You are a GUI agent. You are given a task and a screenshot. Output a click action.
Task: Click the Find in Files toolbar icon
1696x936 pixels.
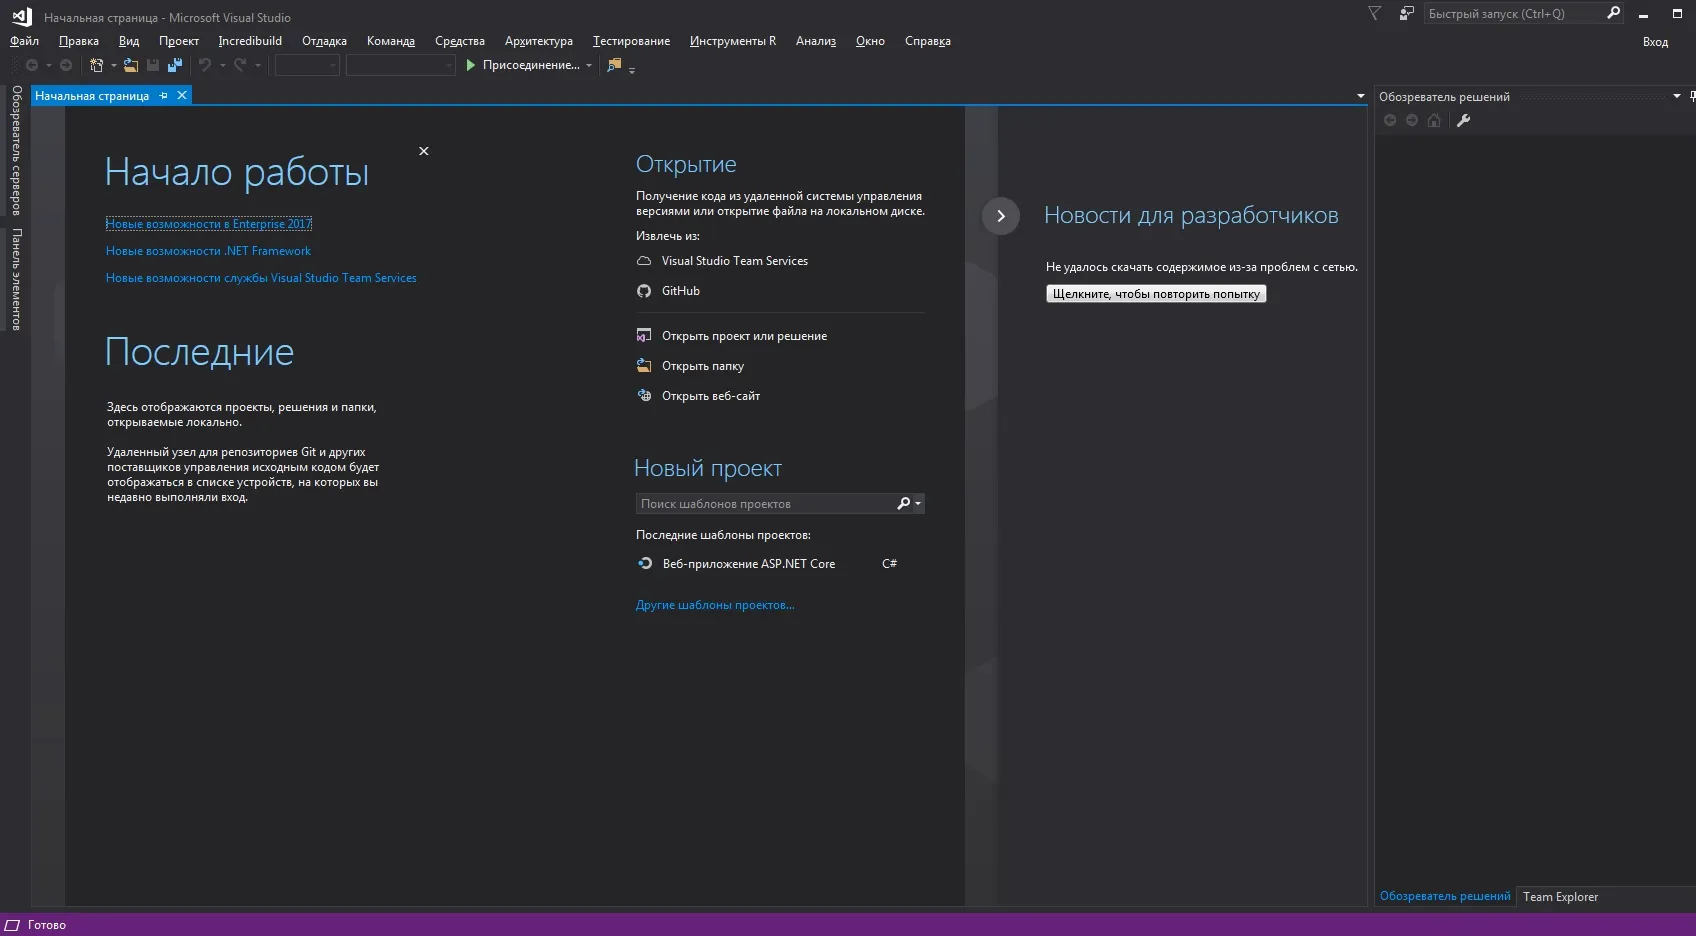(614, 65)
